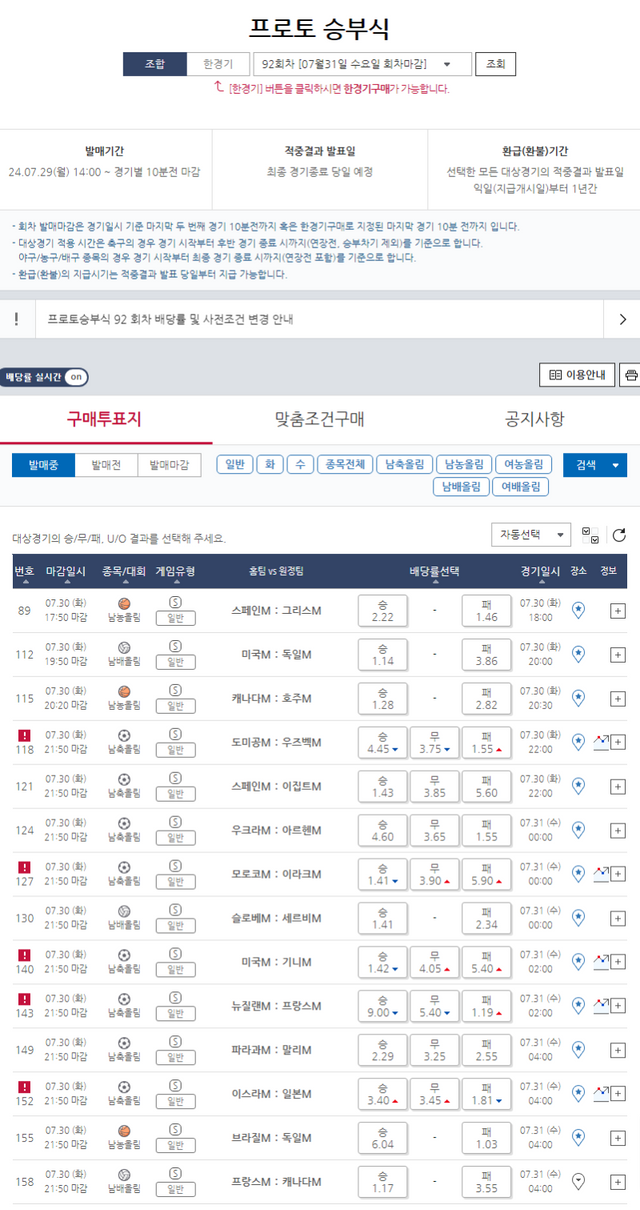Click red alert icon on match 127

click(25, 867)
